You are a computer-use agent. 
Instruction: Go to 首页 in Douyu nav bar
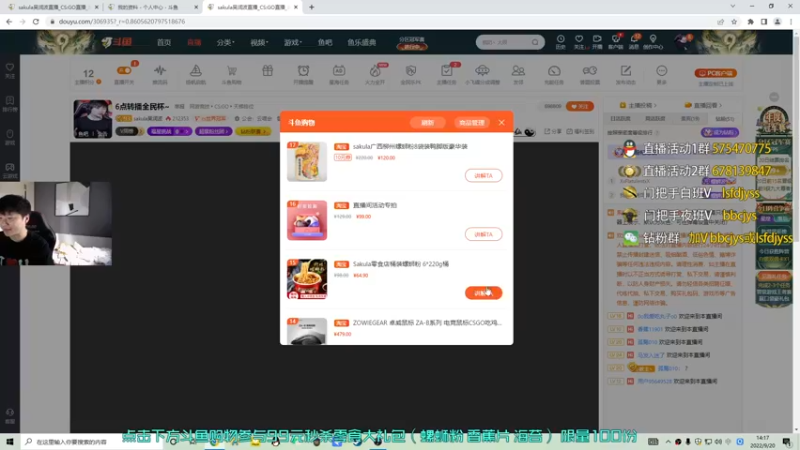point(164,42)
